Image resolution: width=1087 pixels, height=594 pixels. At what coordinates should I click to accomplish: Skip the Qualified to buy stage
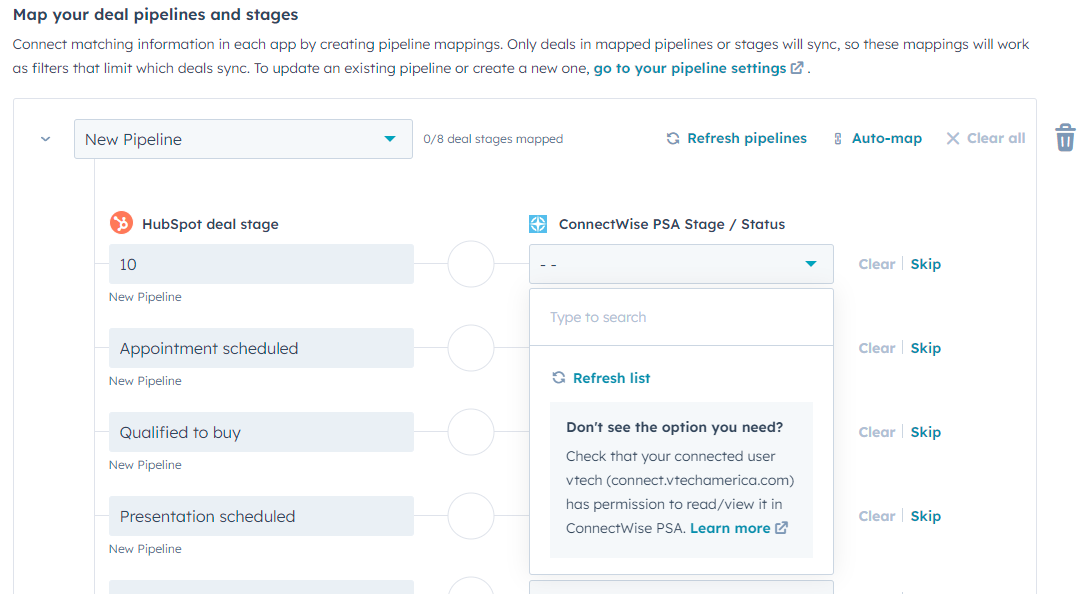(925, 433)
